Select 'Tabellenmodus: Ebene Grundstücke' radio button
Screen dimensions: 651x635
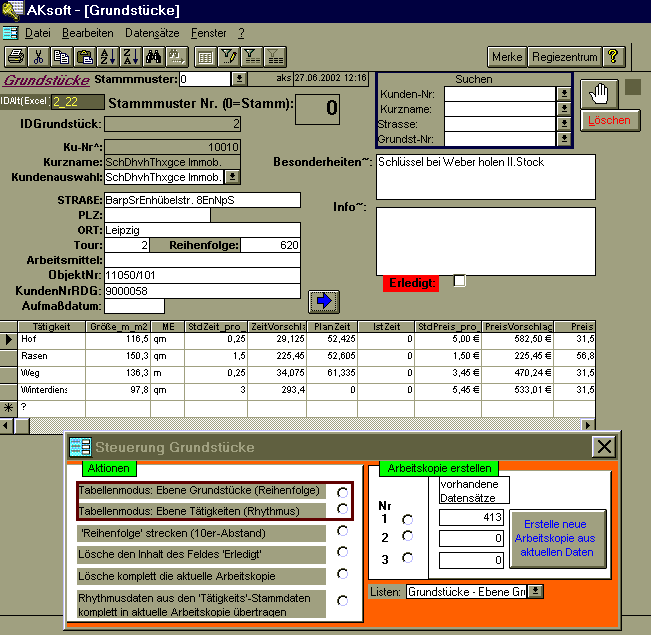pos(343,492)
